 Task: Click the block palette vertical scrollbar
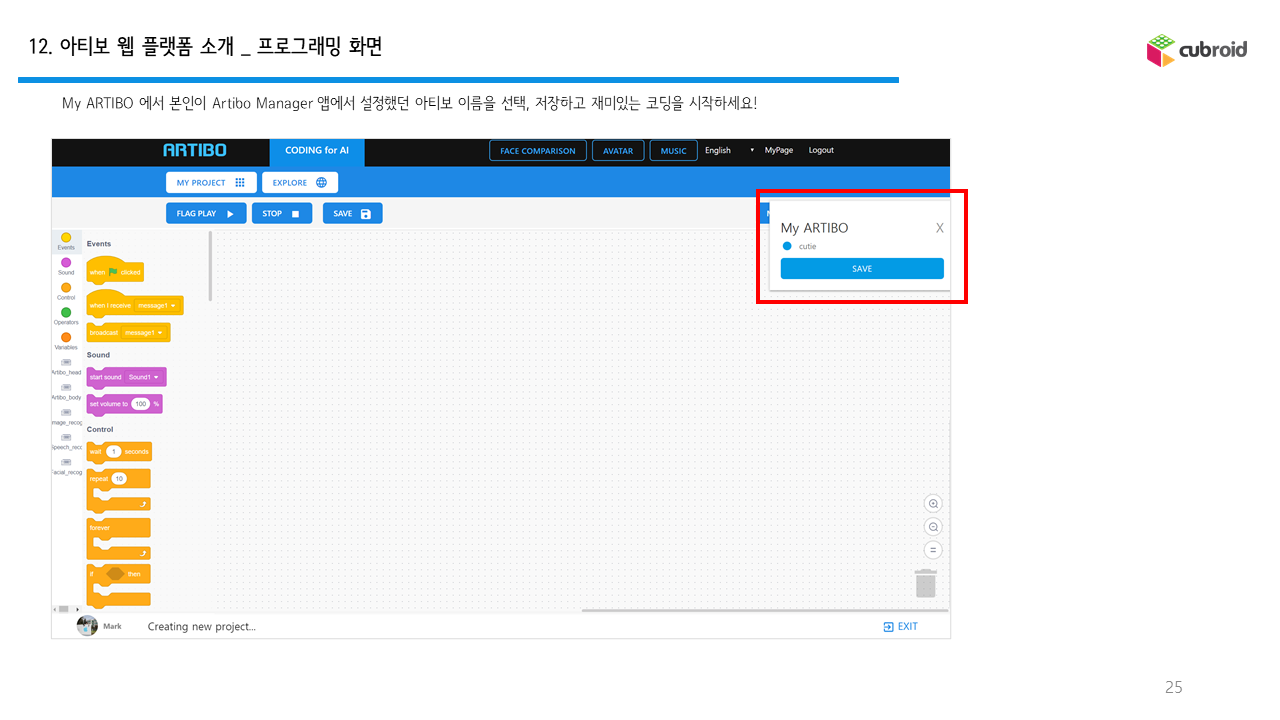[x=210, y=266]
